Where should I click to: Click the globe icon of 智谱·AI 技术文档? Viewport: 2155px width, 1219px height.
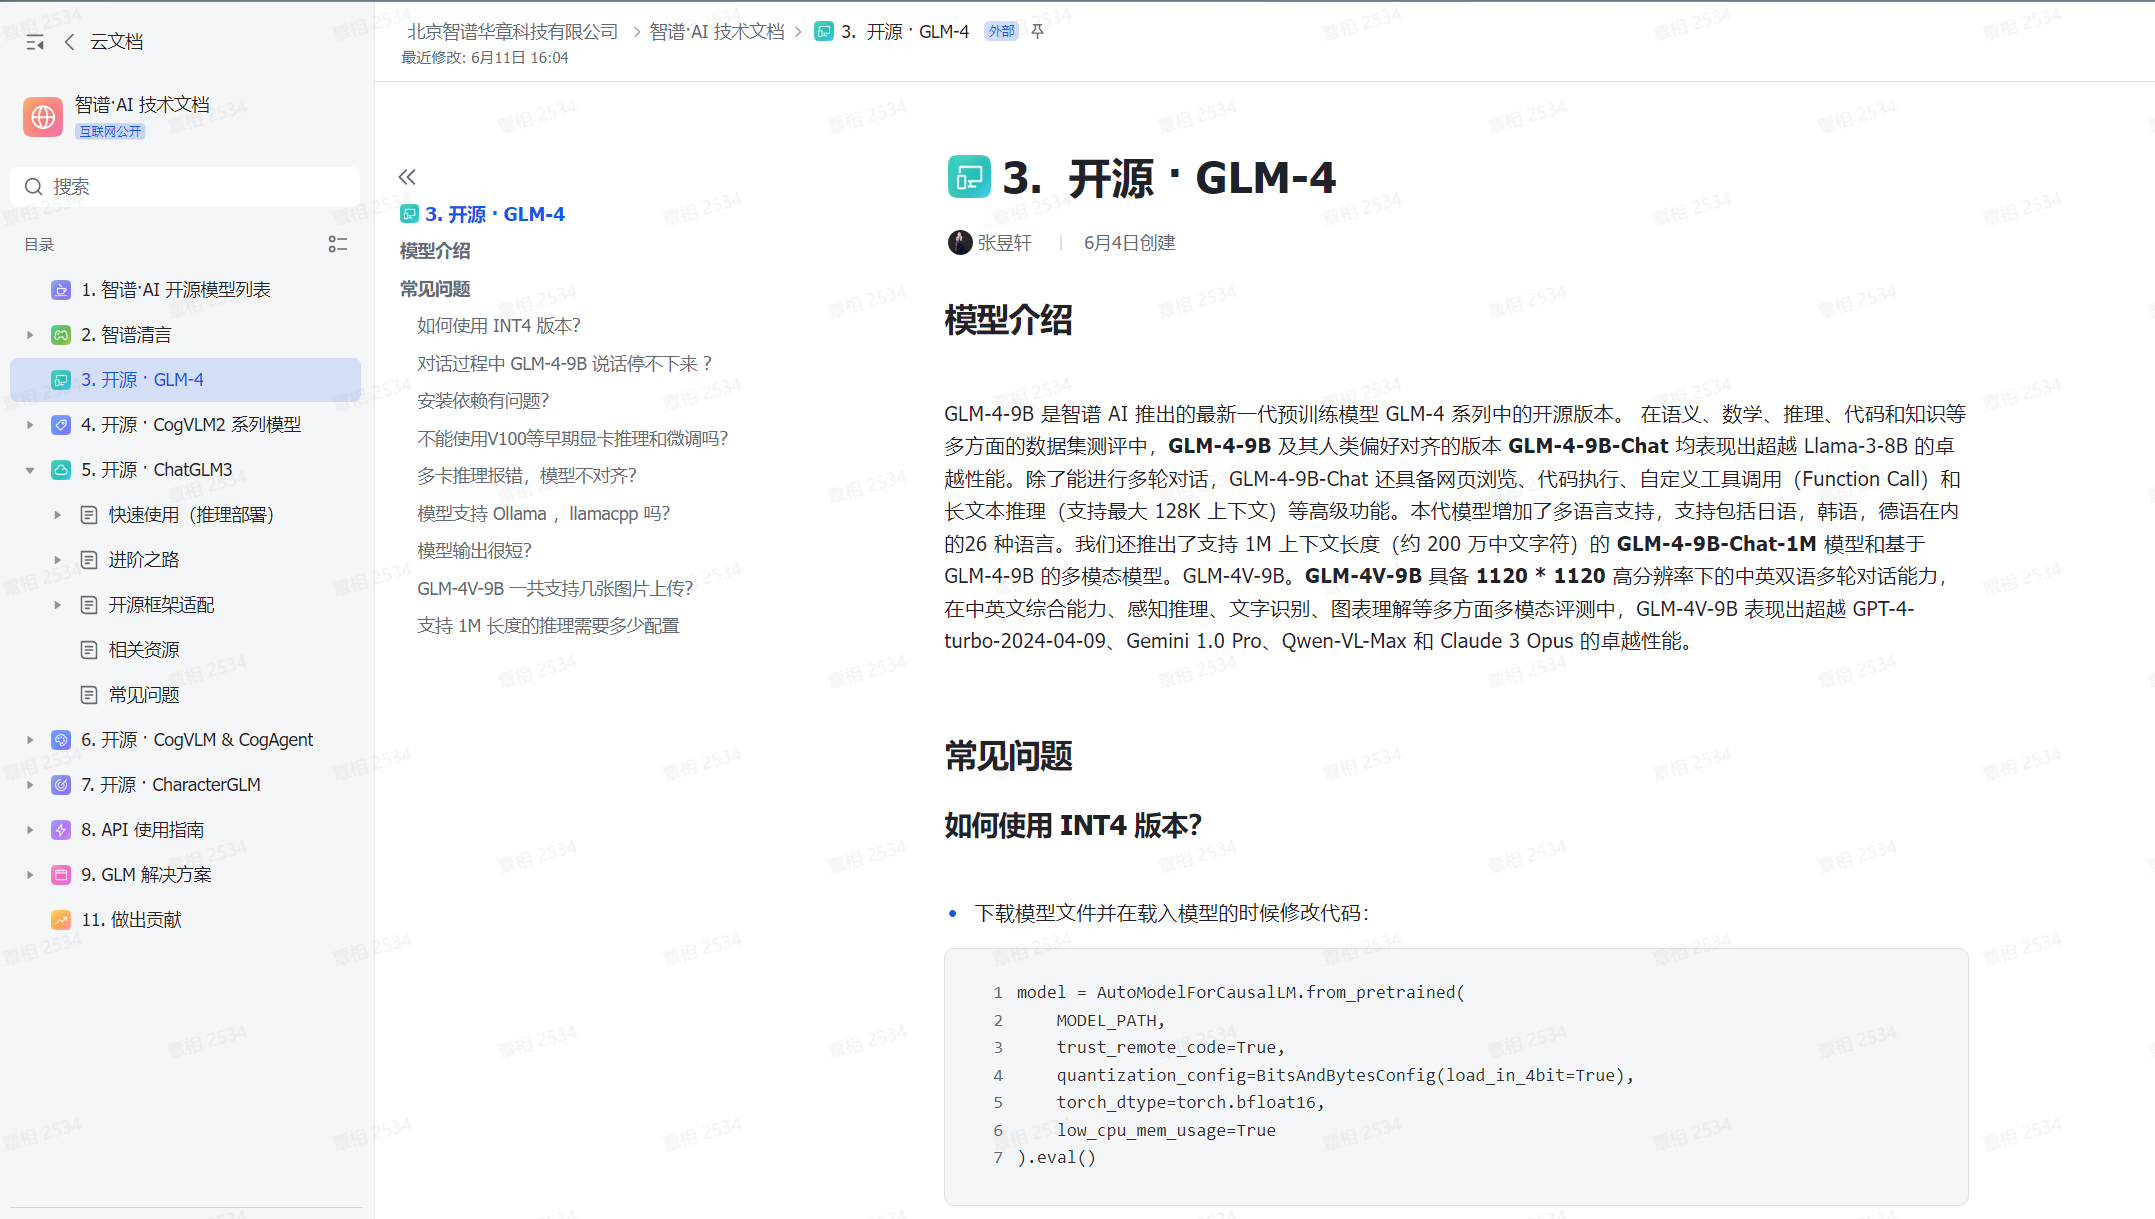(x=42, y=116)
